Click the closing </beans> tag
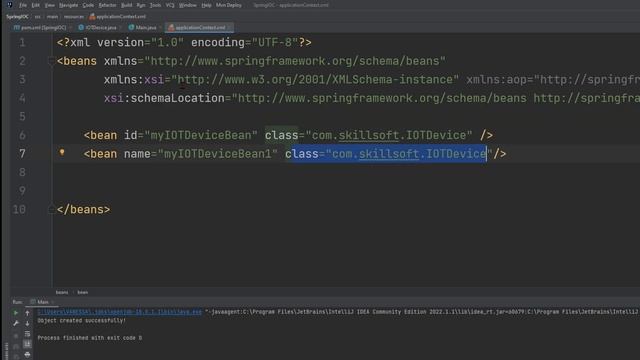The height and width of the screenshot is (360, 640). [84, 209]
